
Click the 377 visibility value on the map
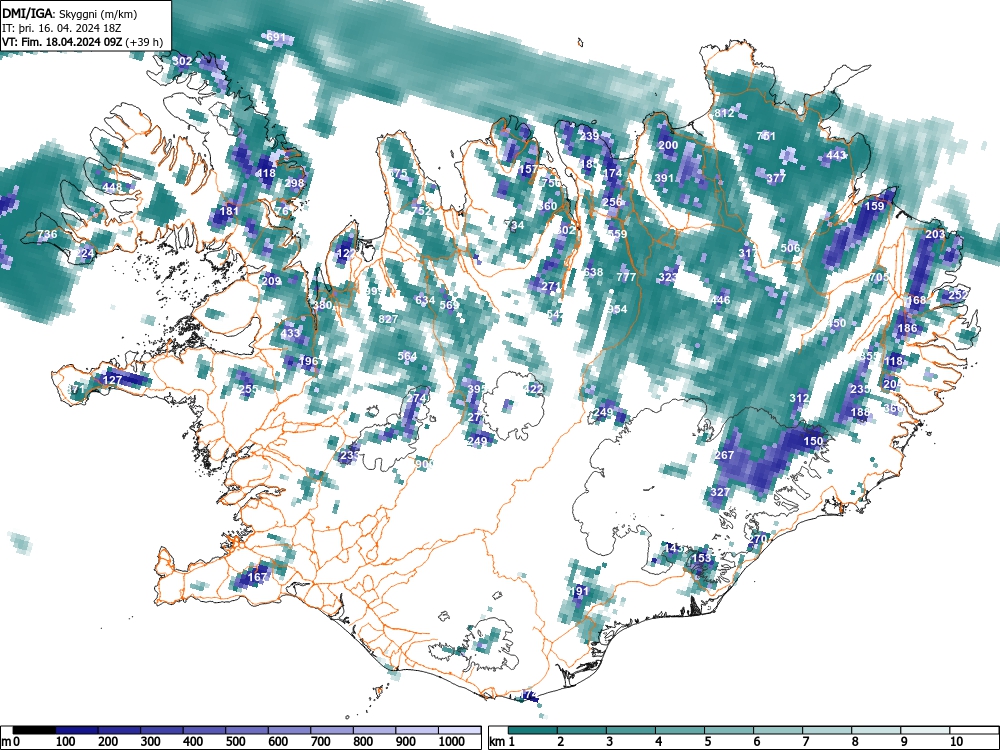pos(776,178)
